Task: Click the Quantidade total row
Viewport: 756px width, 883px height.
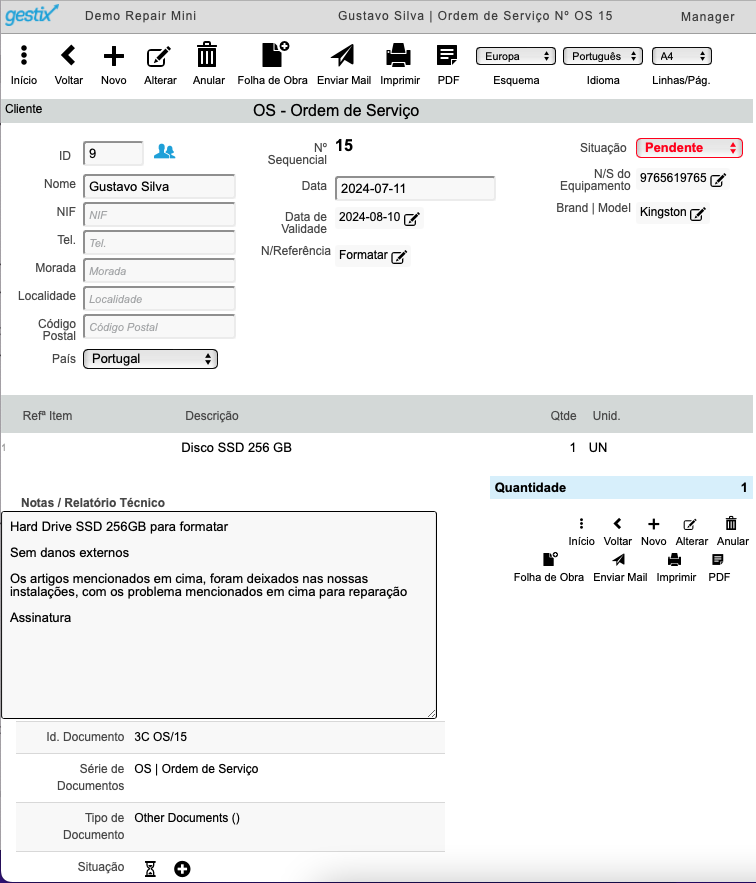Action: [621, 488]
